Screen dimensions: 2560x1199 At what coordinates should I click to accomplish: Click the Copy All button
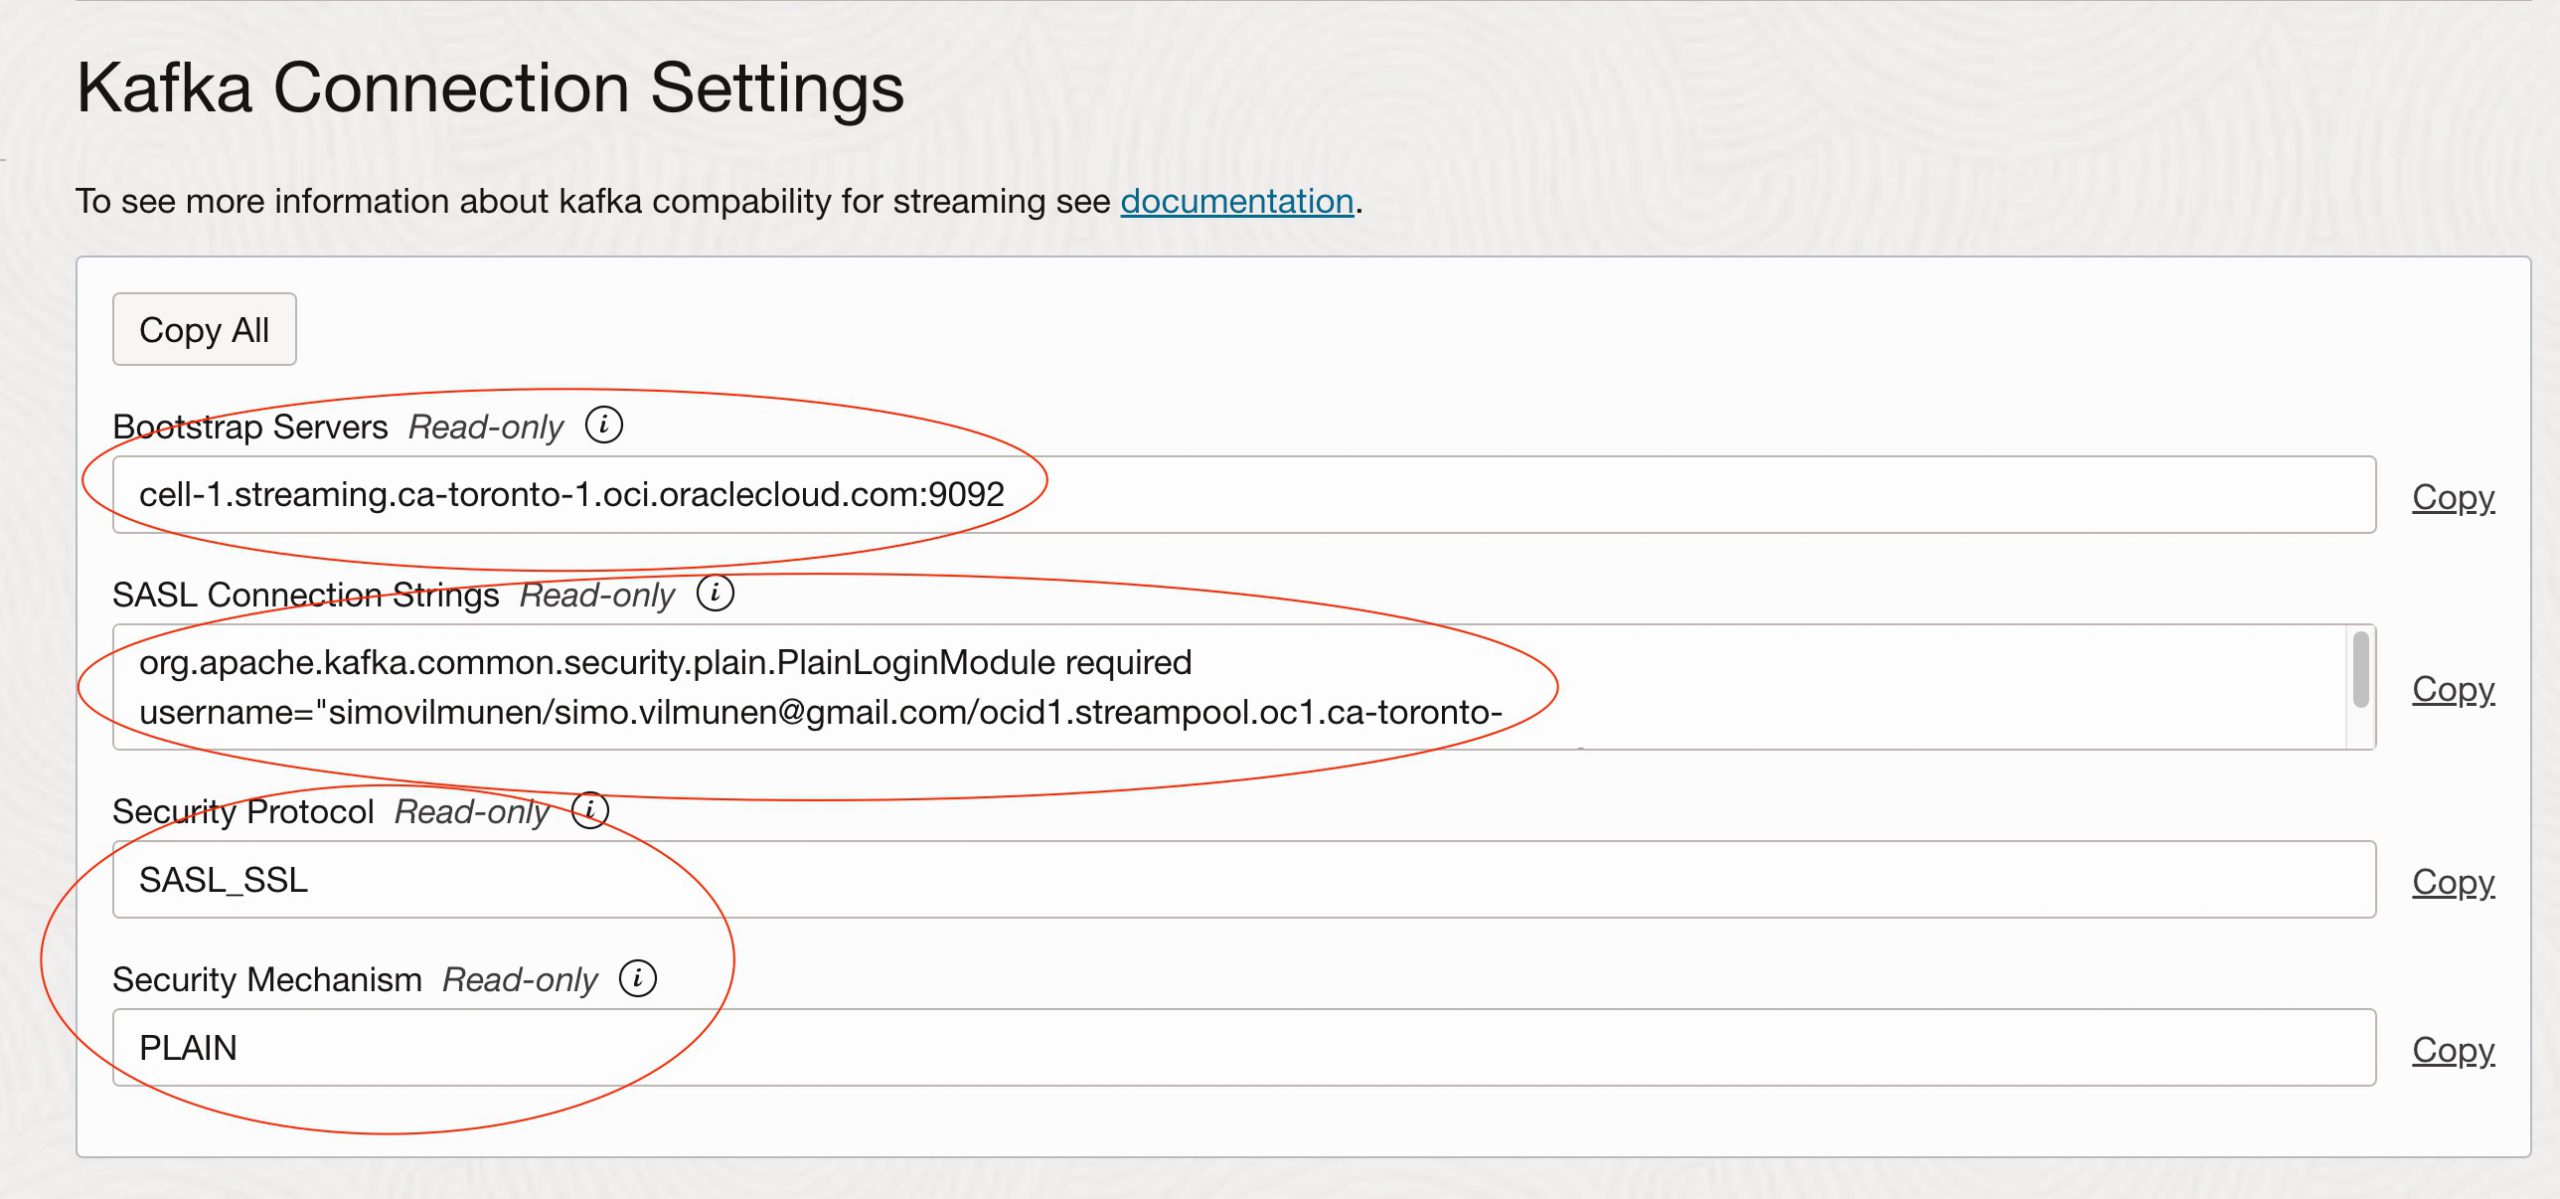(204, 329)
